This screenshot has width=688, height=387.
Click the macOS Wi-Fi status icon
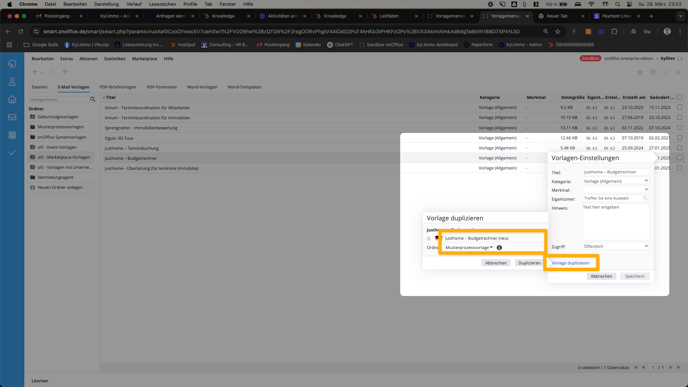point(591,4)
